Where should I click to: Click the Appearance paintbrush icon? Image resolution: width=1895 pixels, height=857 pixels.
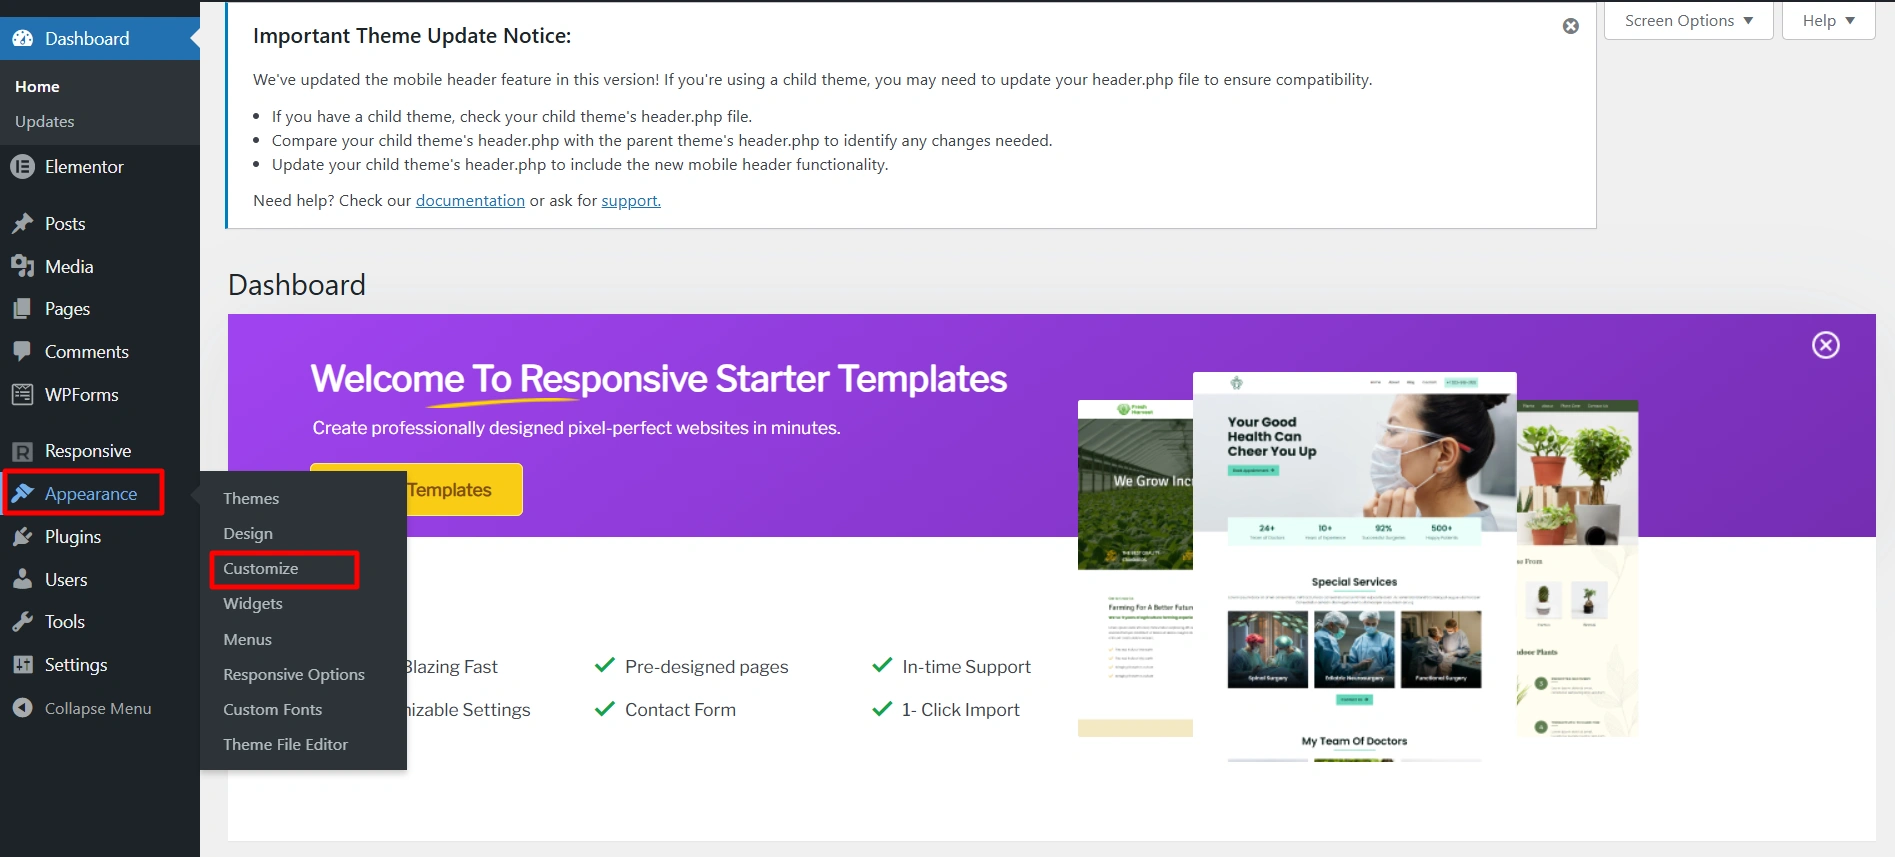click(x=22, y=494)
